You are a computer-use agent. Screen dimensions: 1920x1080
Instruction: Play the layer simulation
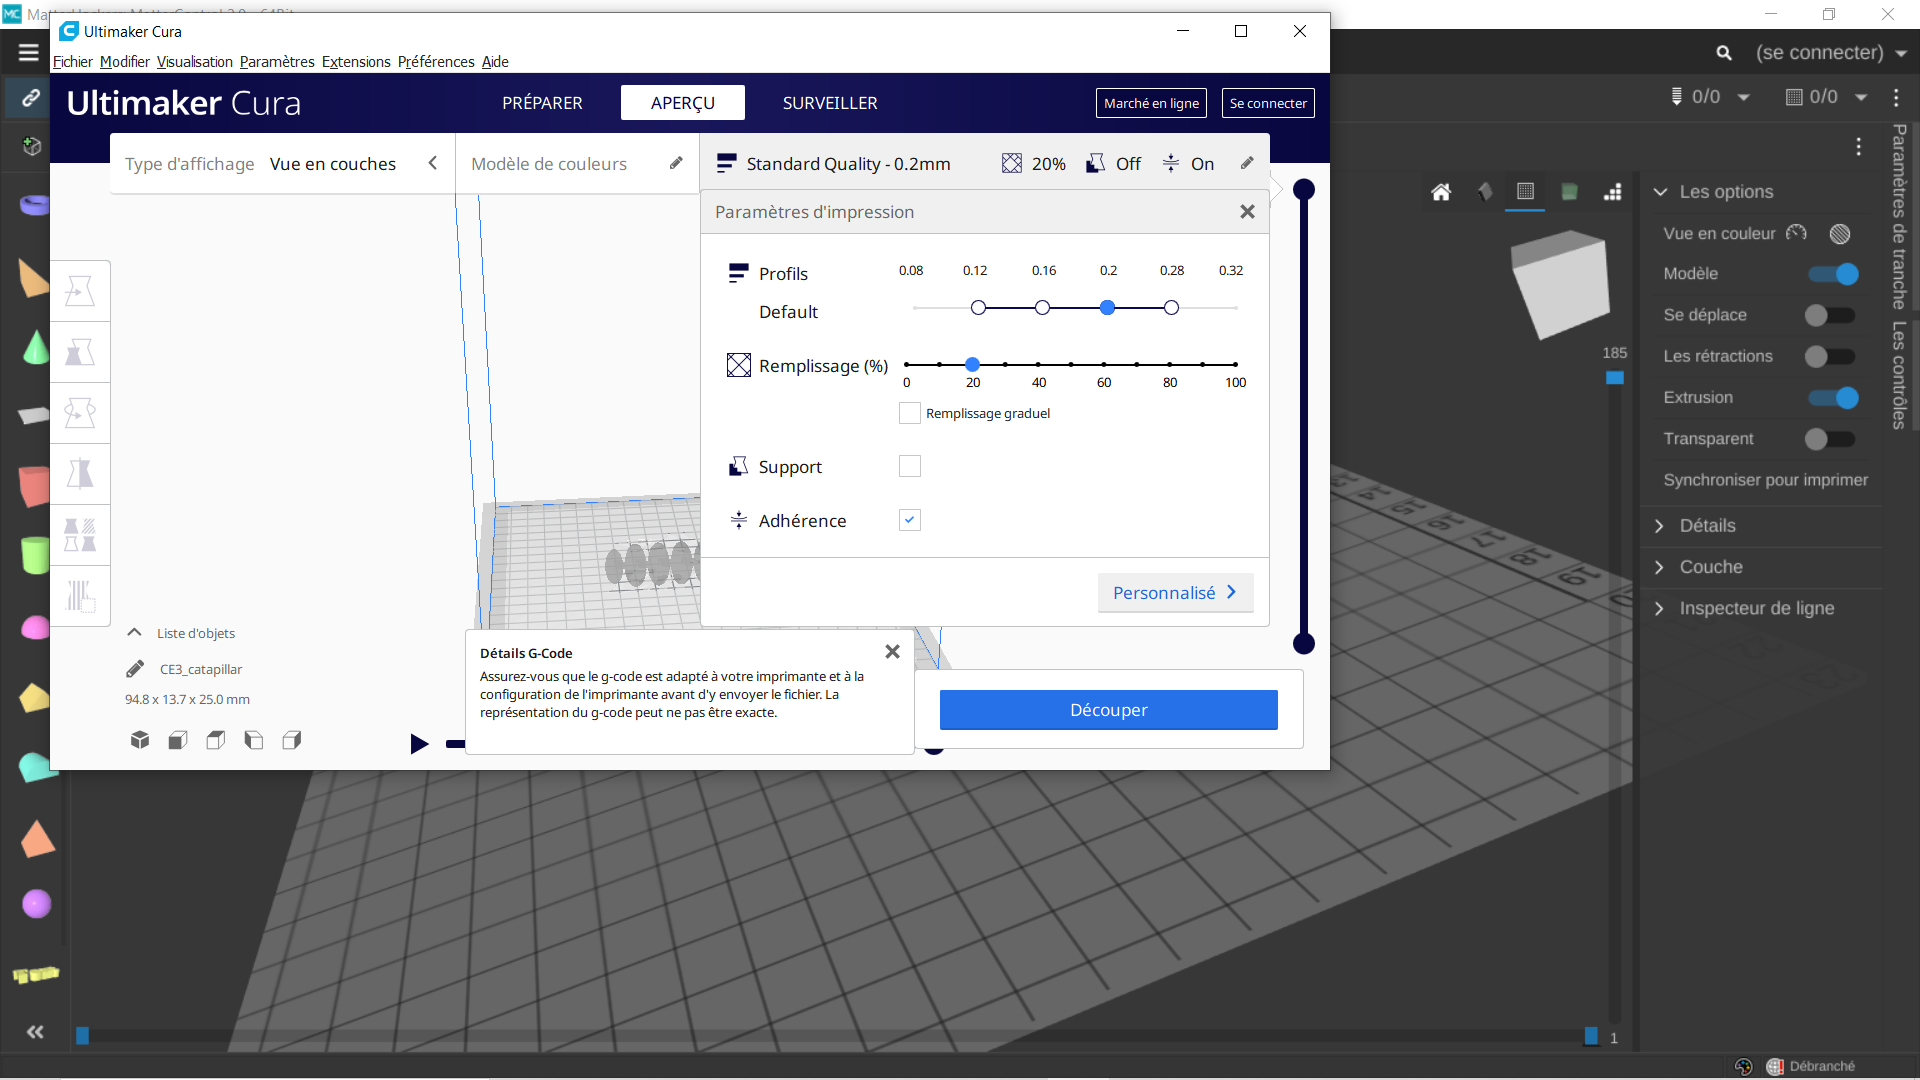(419, 743)
